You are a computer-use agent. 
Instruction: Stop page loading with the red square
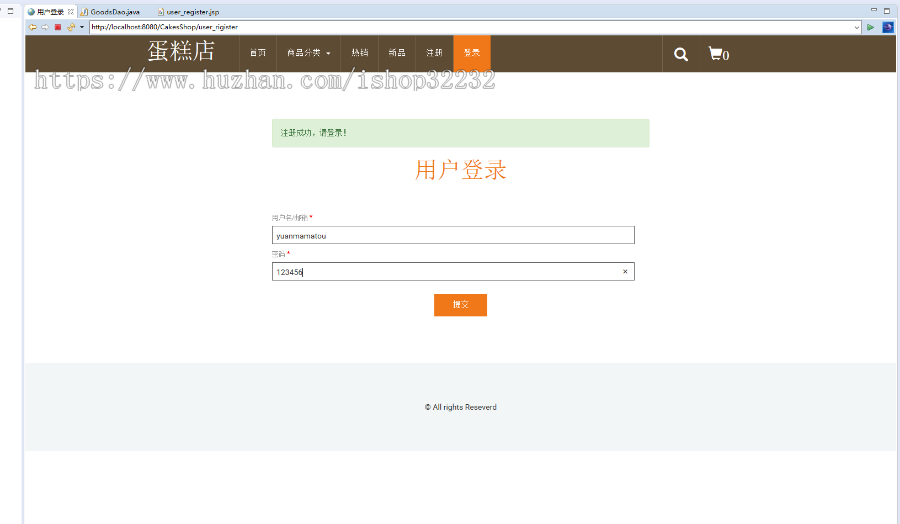(x=58, y=27)
